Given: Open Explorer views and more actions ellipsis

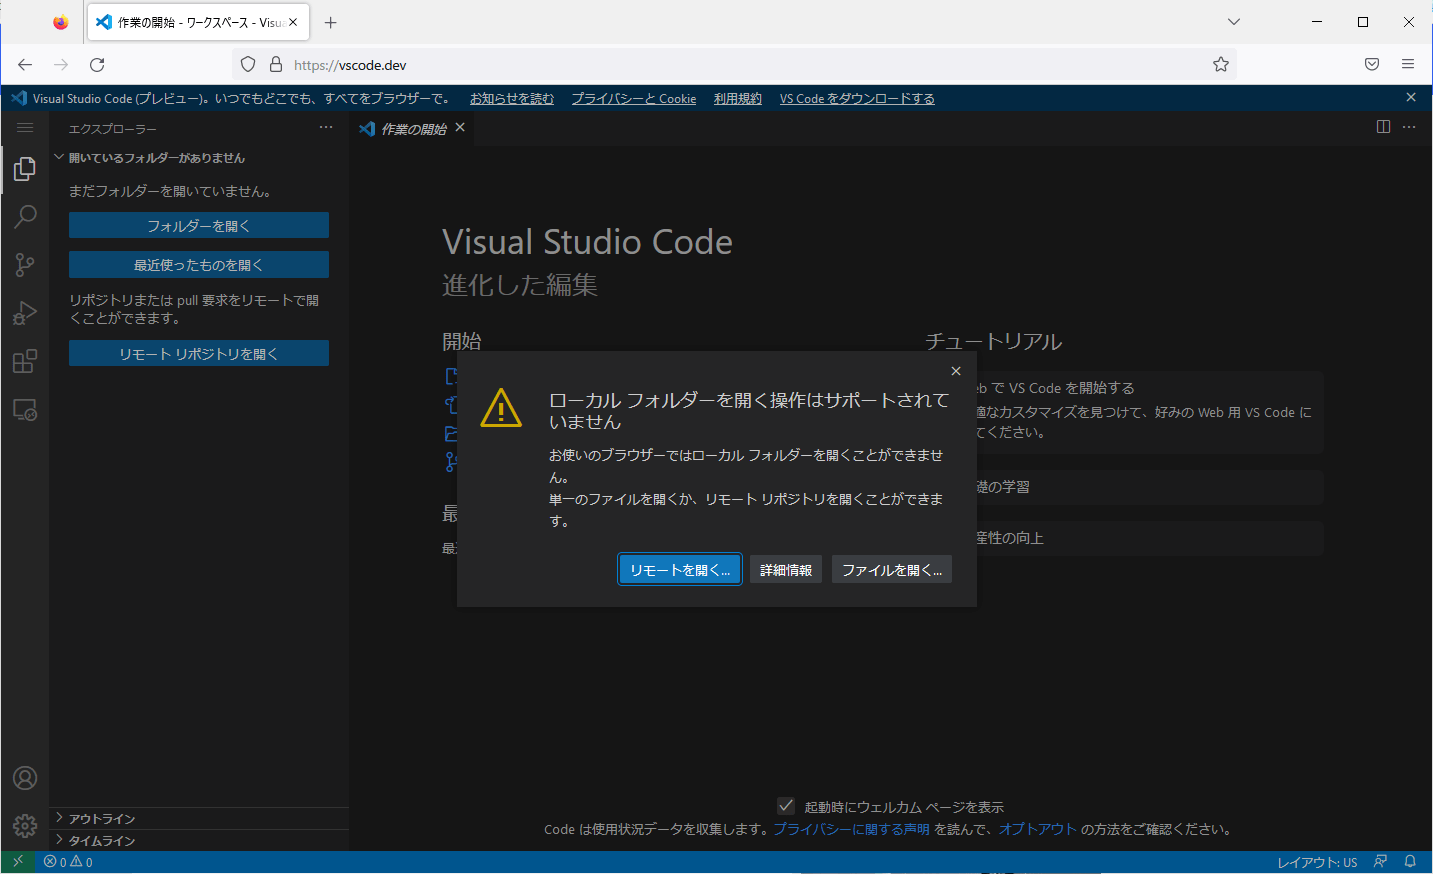Looking at the screenshot, I should coord(326,127).
